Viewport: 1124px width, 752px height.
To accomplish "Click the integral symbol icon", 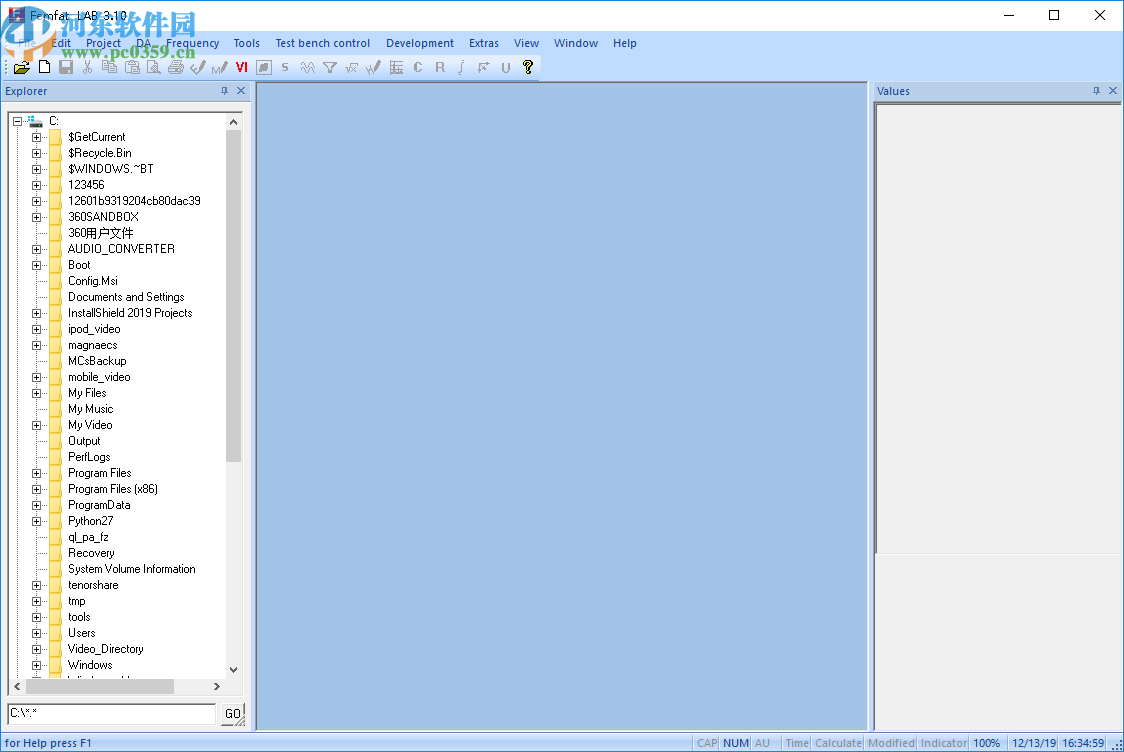I will pyautogui.click(x=462, y=67).
